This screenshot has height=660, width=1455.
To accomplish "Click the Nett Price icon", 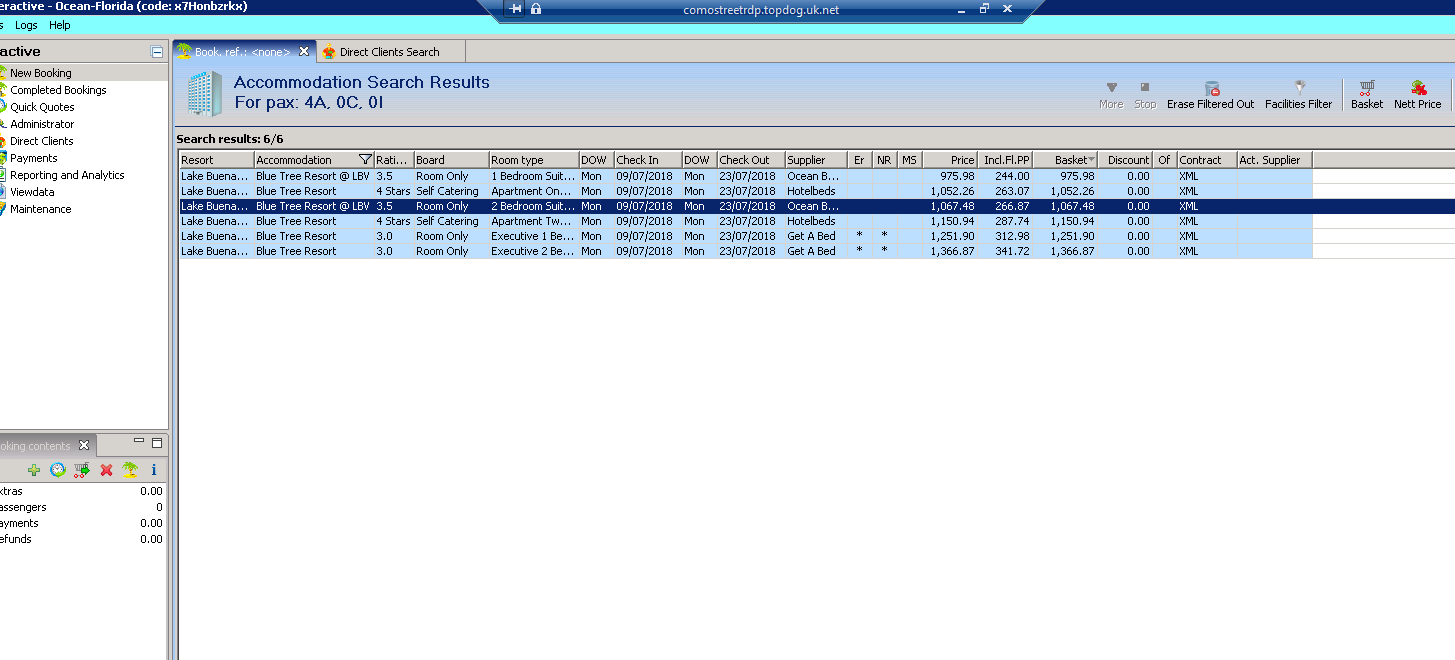I will click(1418, 88).
